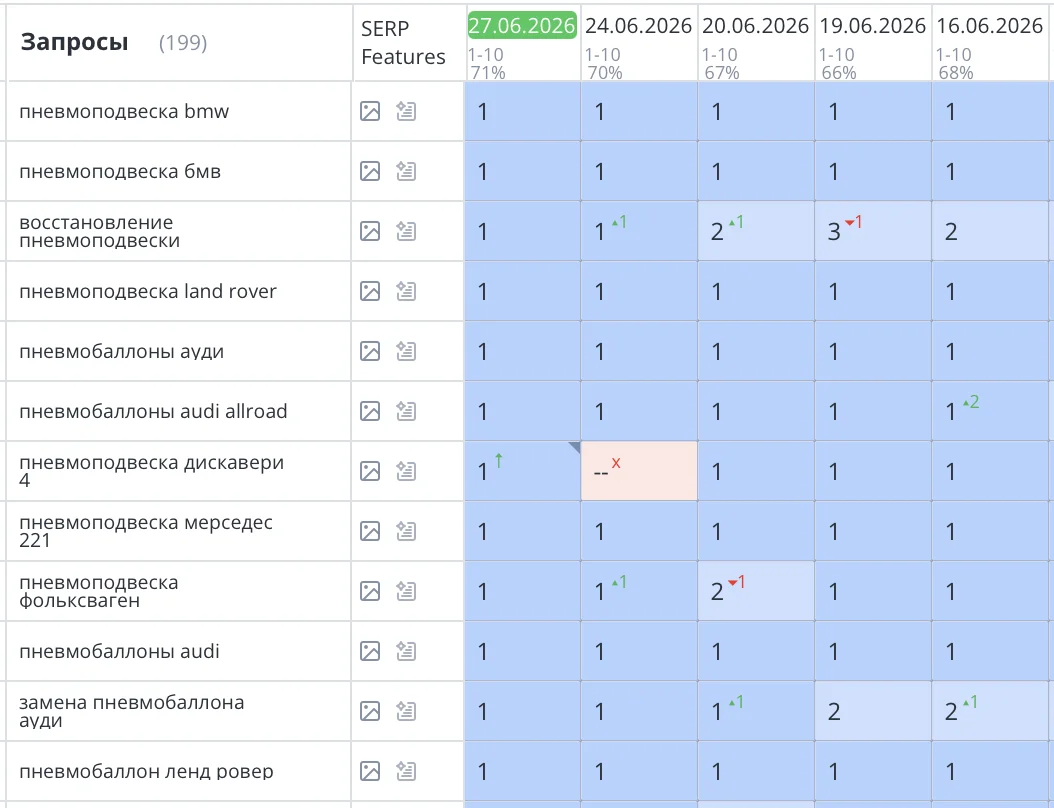Screen dimensions: 1054x808
Task: Click snippet icon for пневмоподвеска фольксваген row
Action: point(406,591)
